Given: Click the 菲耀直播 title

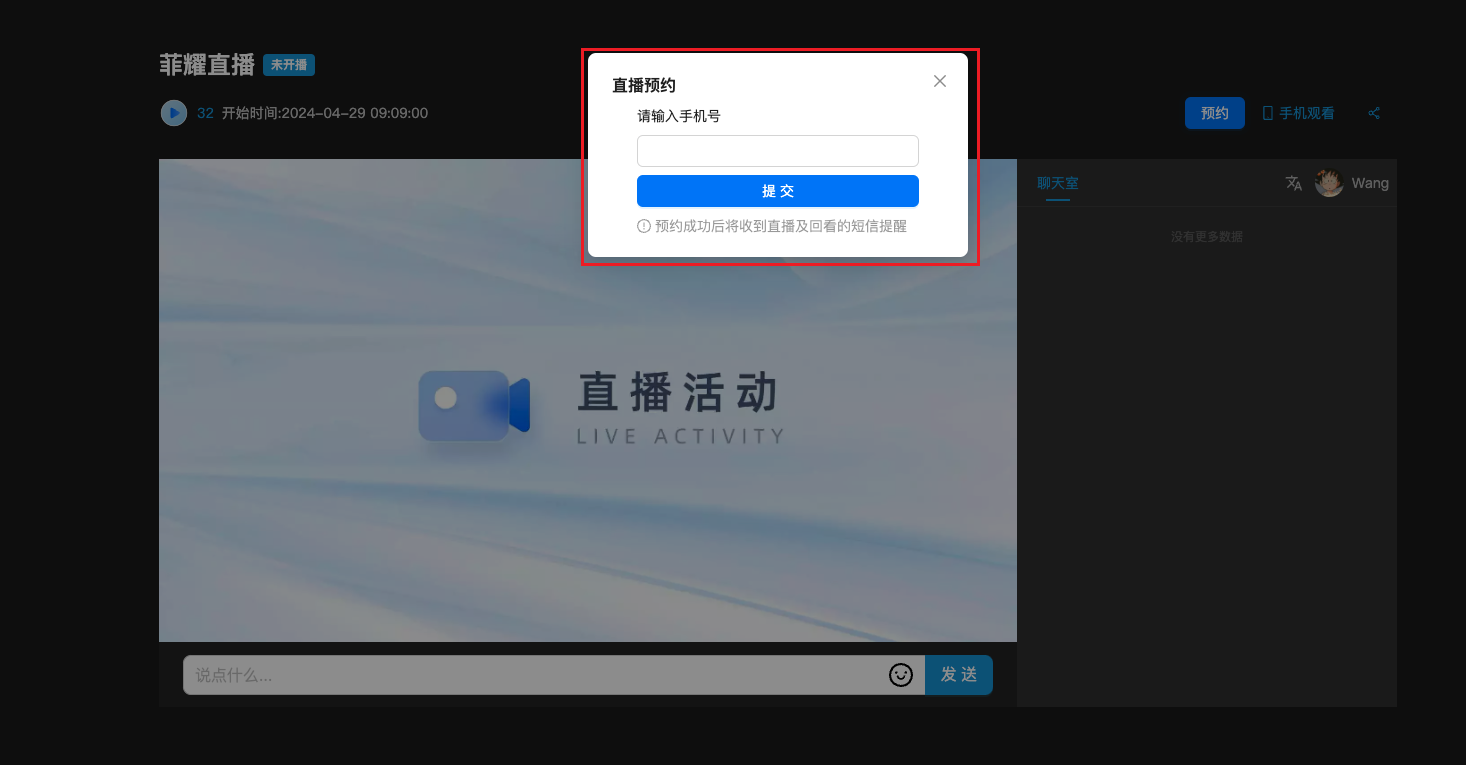Looking at the screenshot, I should pos(207,65).
